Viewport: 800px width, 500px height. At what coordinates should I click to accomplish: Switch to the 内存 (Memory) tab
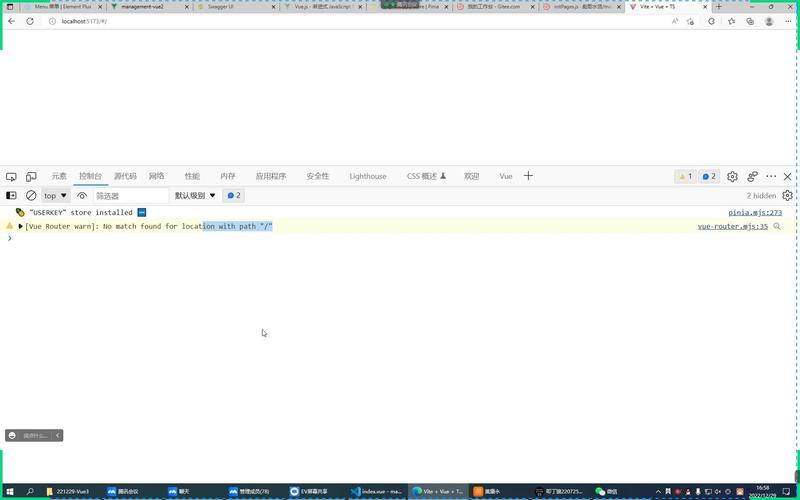(228, 176)
